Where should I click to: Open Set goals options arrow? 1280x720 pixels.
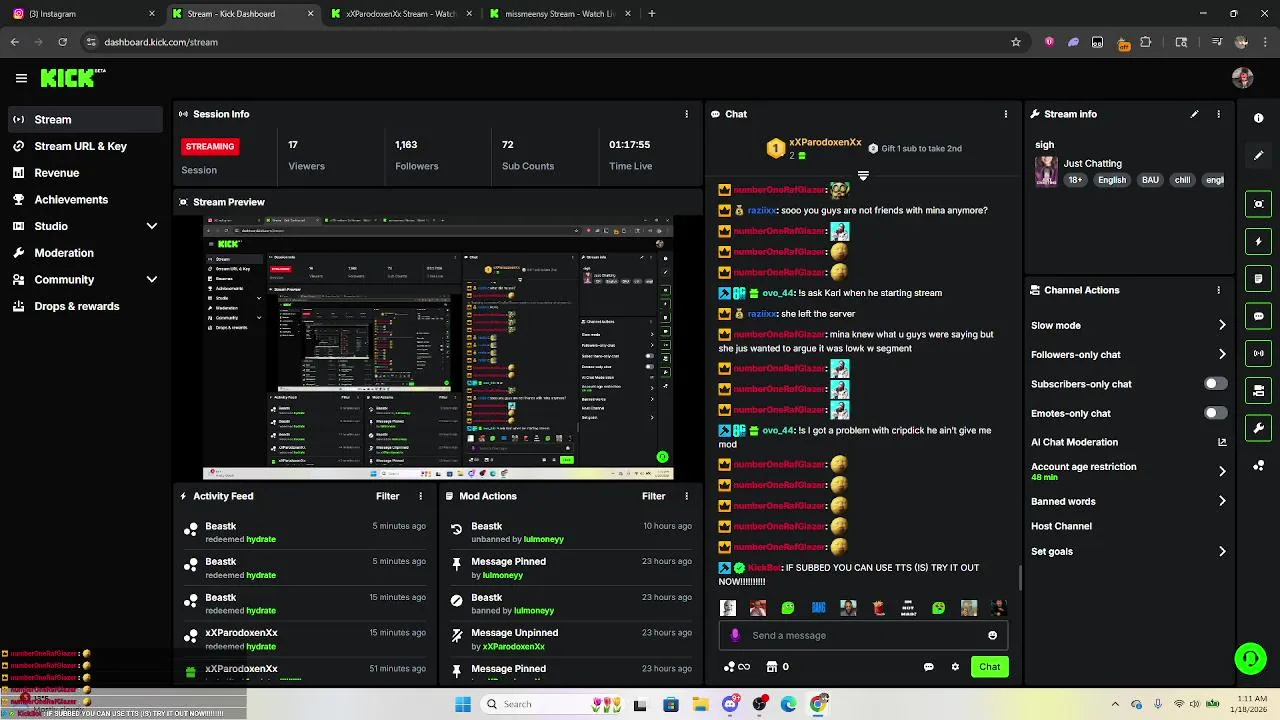(1222, 551)
